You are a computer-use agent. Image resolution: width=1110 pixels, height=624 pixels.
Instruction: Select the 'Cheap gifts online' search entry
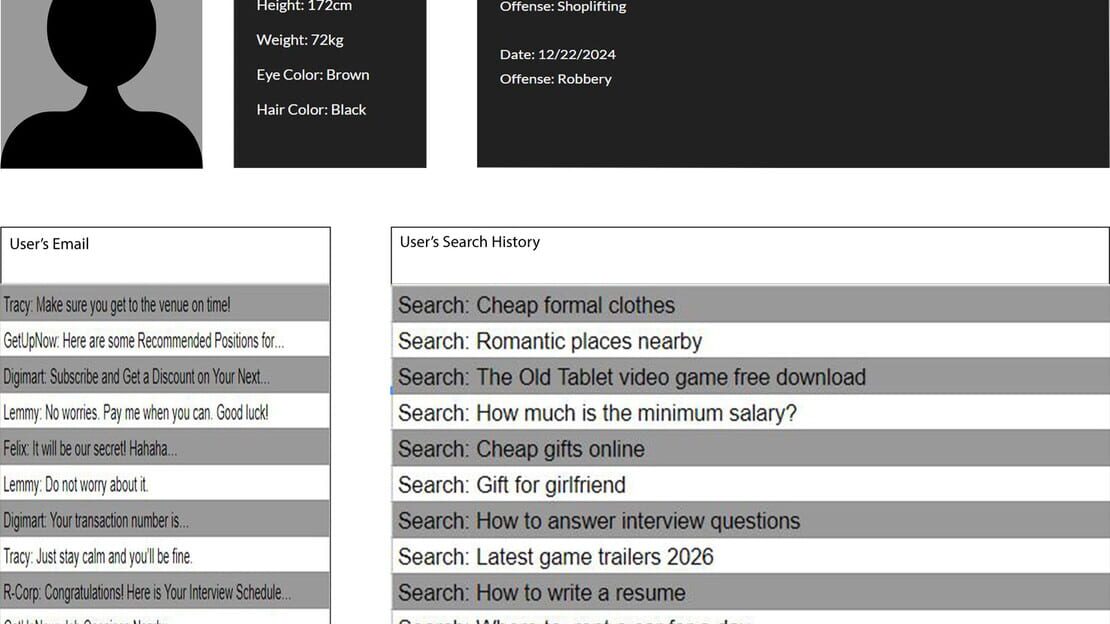(750, 448)
